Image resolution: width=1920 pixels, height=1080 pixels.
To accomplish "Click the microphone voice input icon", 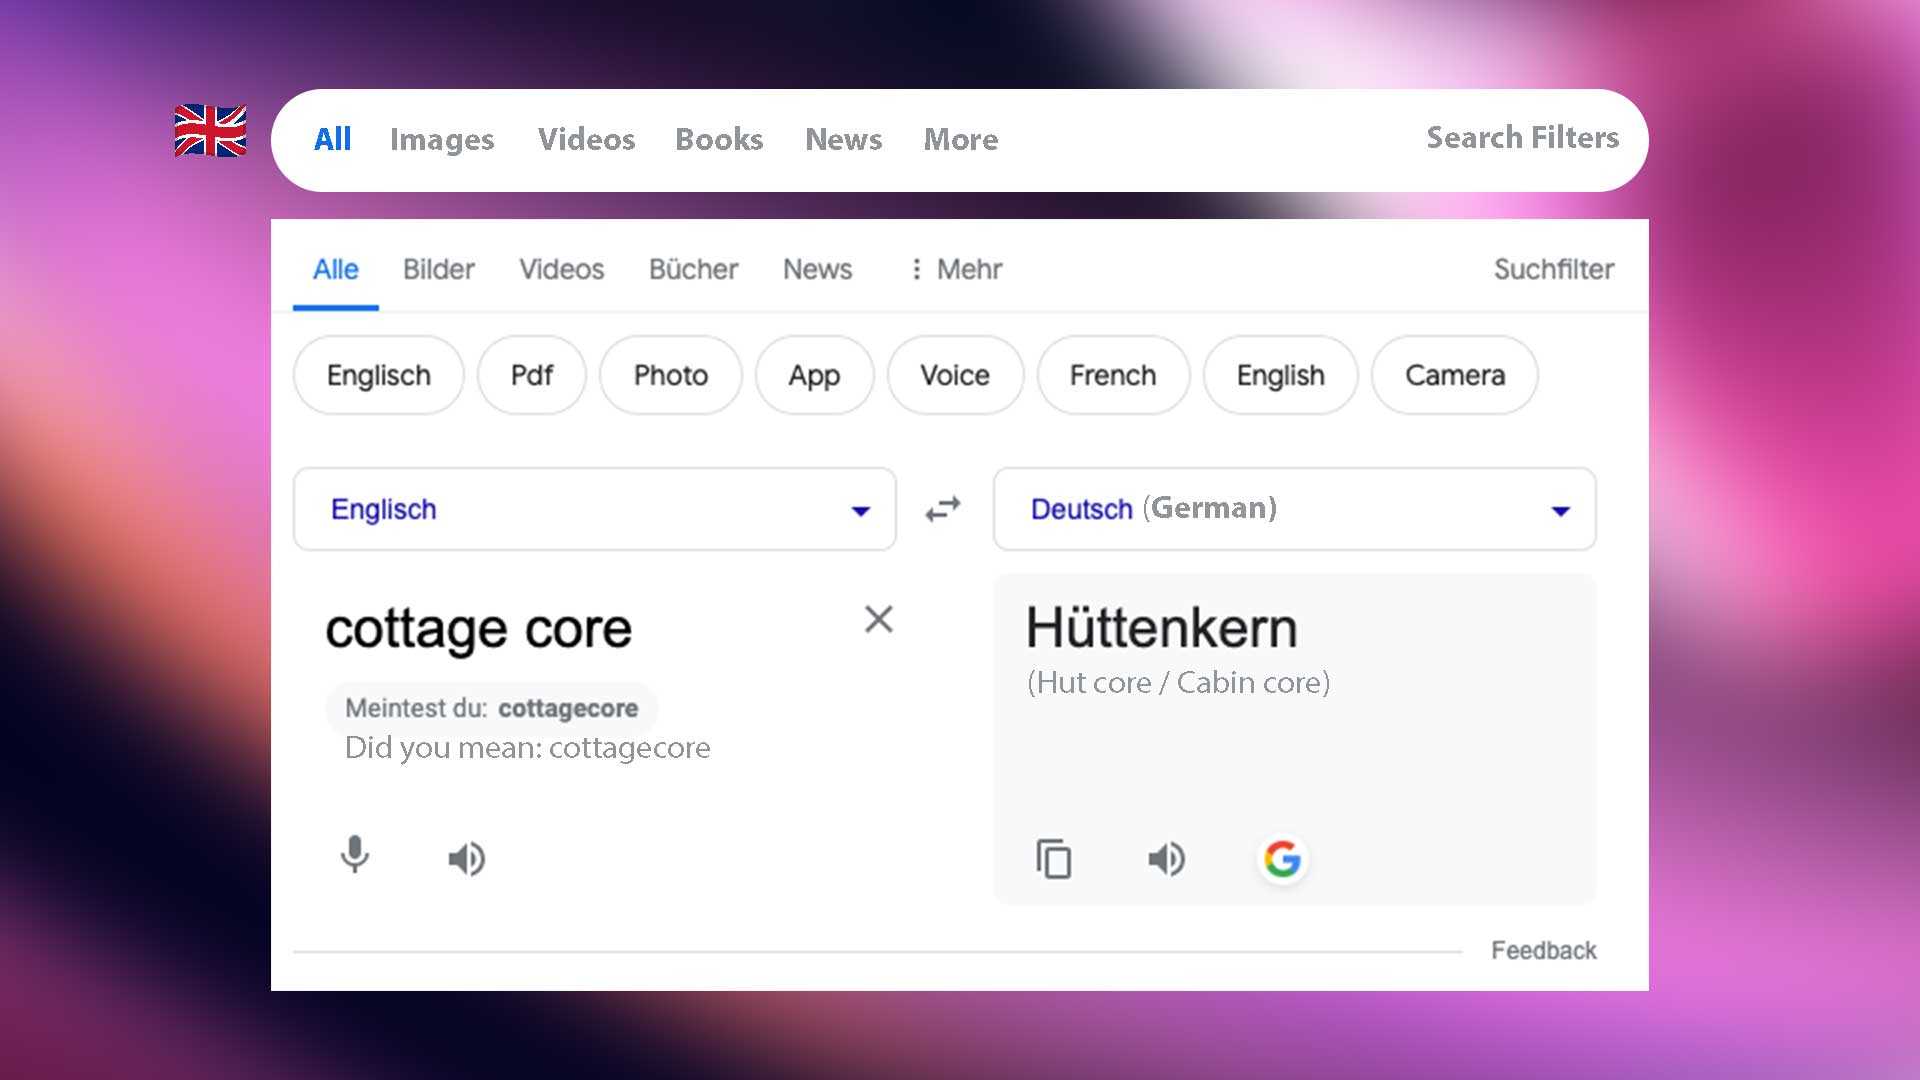I will [355, 856].
